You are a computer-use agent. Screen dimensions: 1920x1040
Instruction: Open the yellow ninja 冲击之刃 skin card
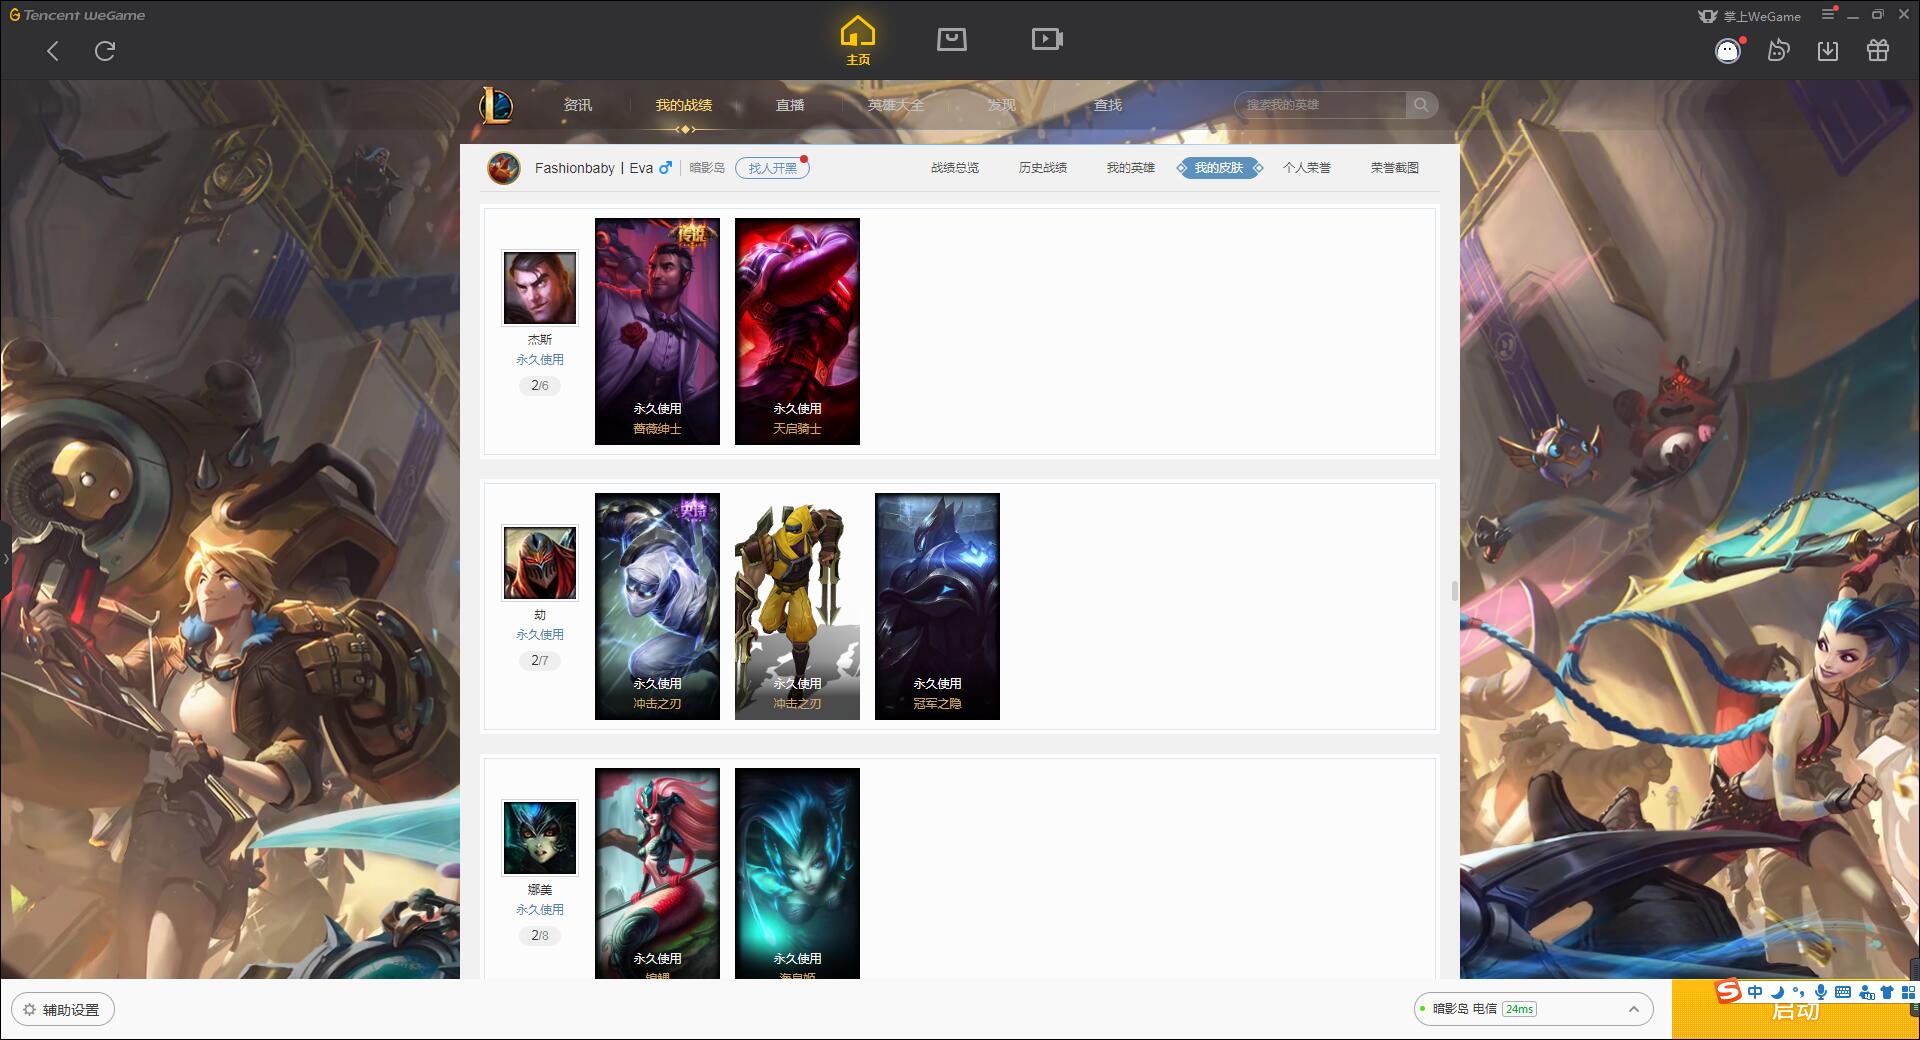tap(797, 606)
